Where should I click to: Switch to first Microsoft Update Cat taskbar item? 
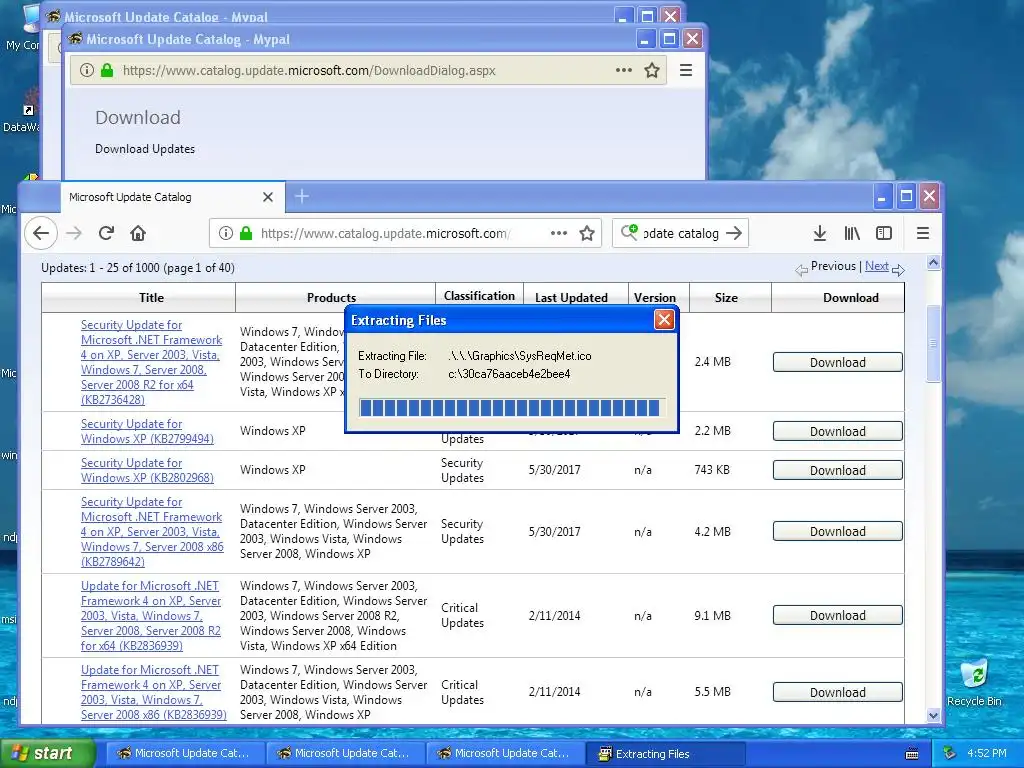[x=186, y=754]
